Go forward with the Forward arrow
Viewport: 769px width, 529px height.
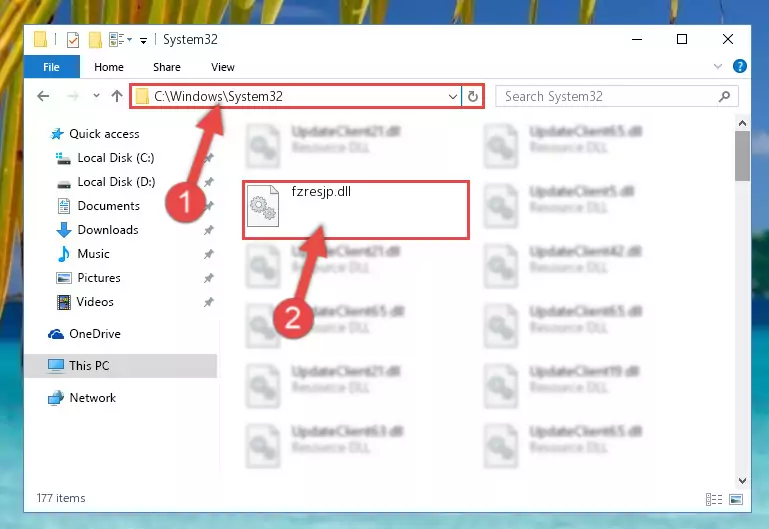coord(73,96)
